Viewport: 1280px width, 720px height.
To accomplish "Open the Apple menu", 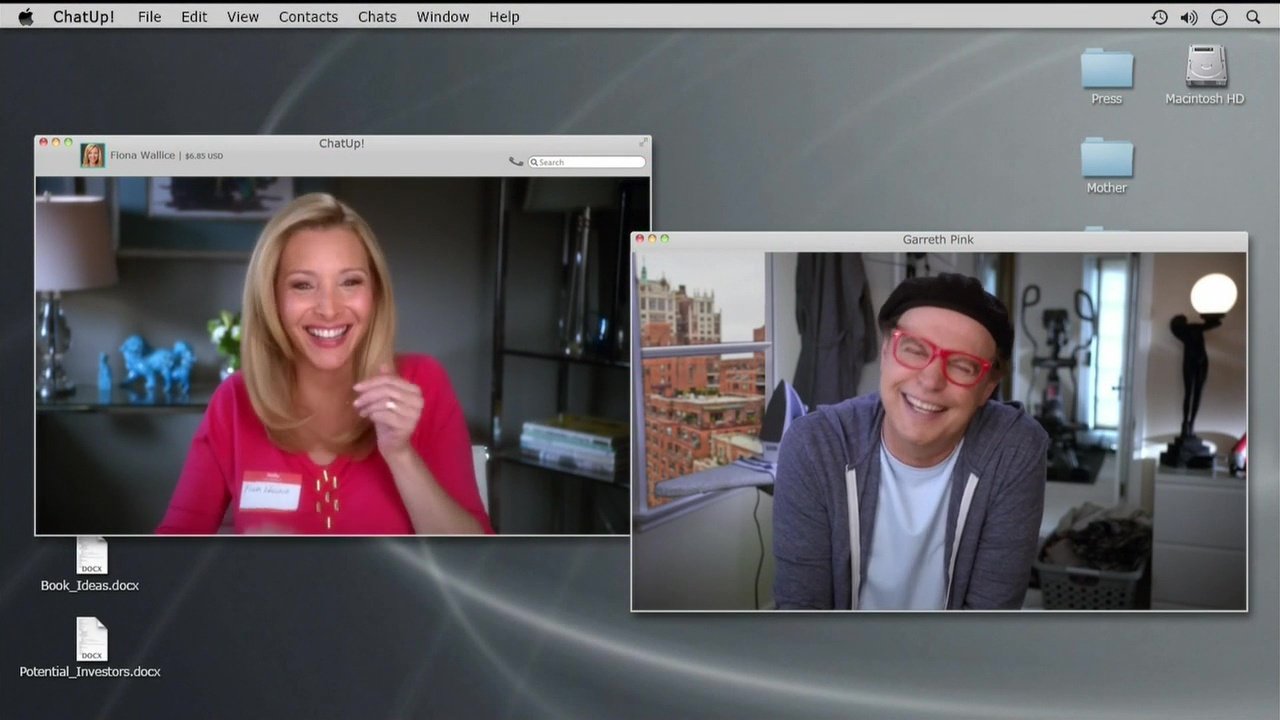I will click(26, 17).
